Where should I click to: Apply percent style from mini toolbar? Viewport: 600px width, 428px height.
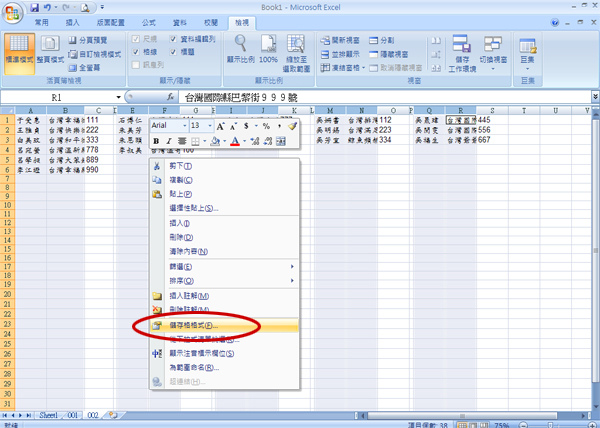click(x=266, y=126)
